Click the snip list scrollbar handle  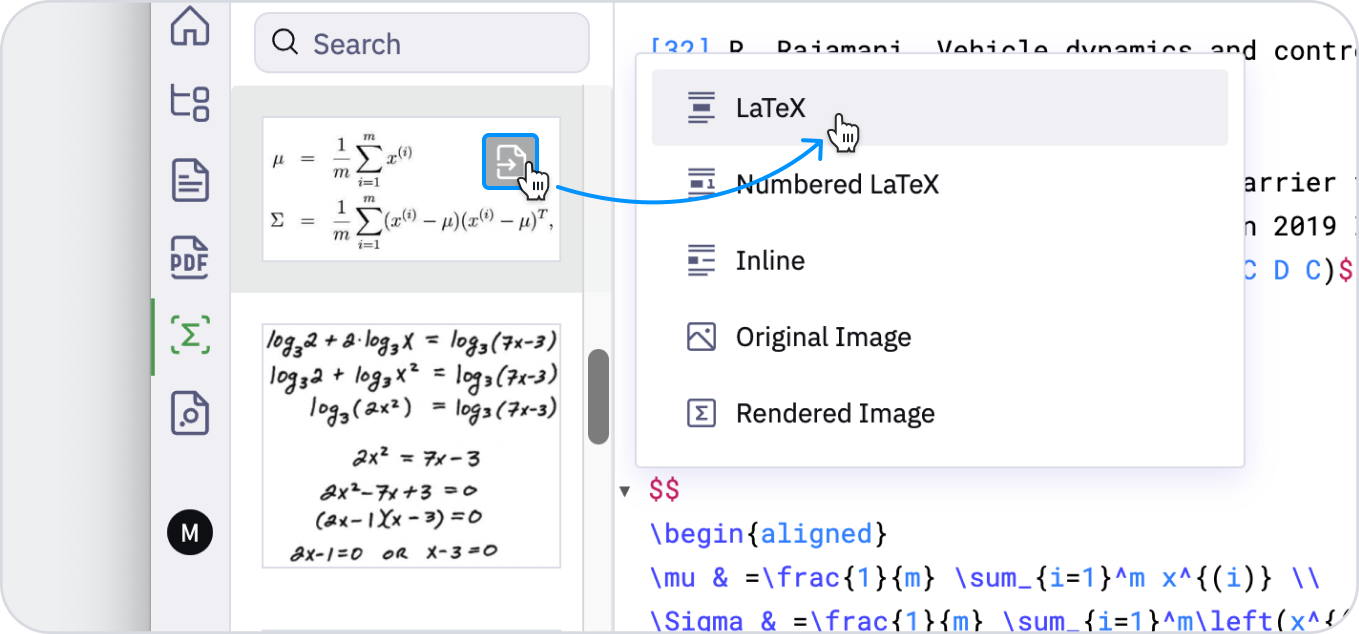(x=598, y=396)
